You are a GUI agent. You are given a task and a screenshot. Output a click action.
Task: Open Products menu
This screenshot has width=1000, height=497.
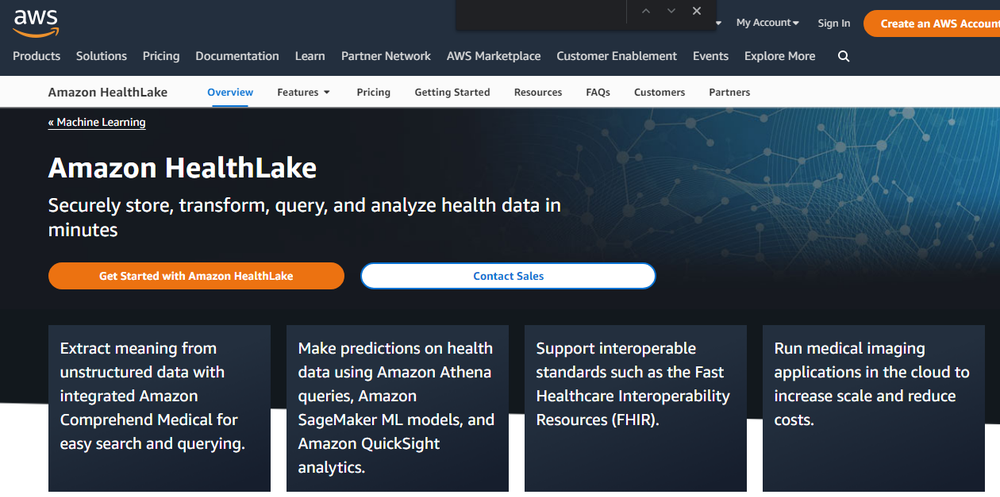(x=36, y=56)
